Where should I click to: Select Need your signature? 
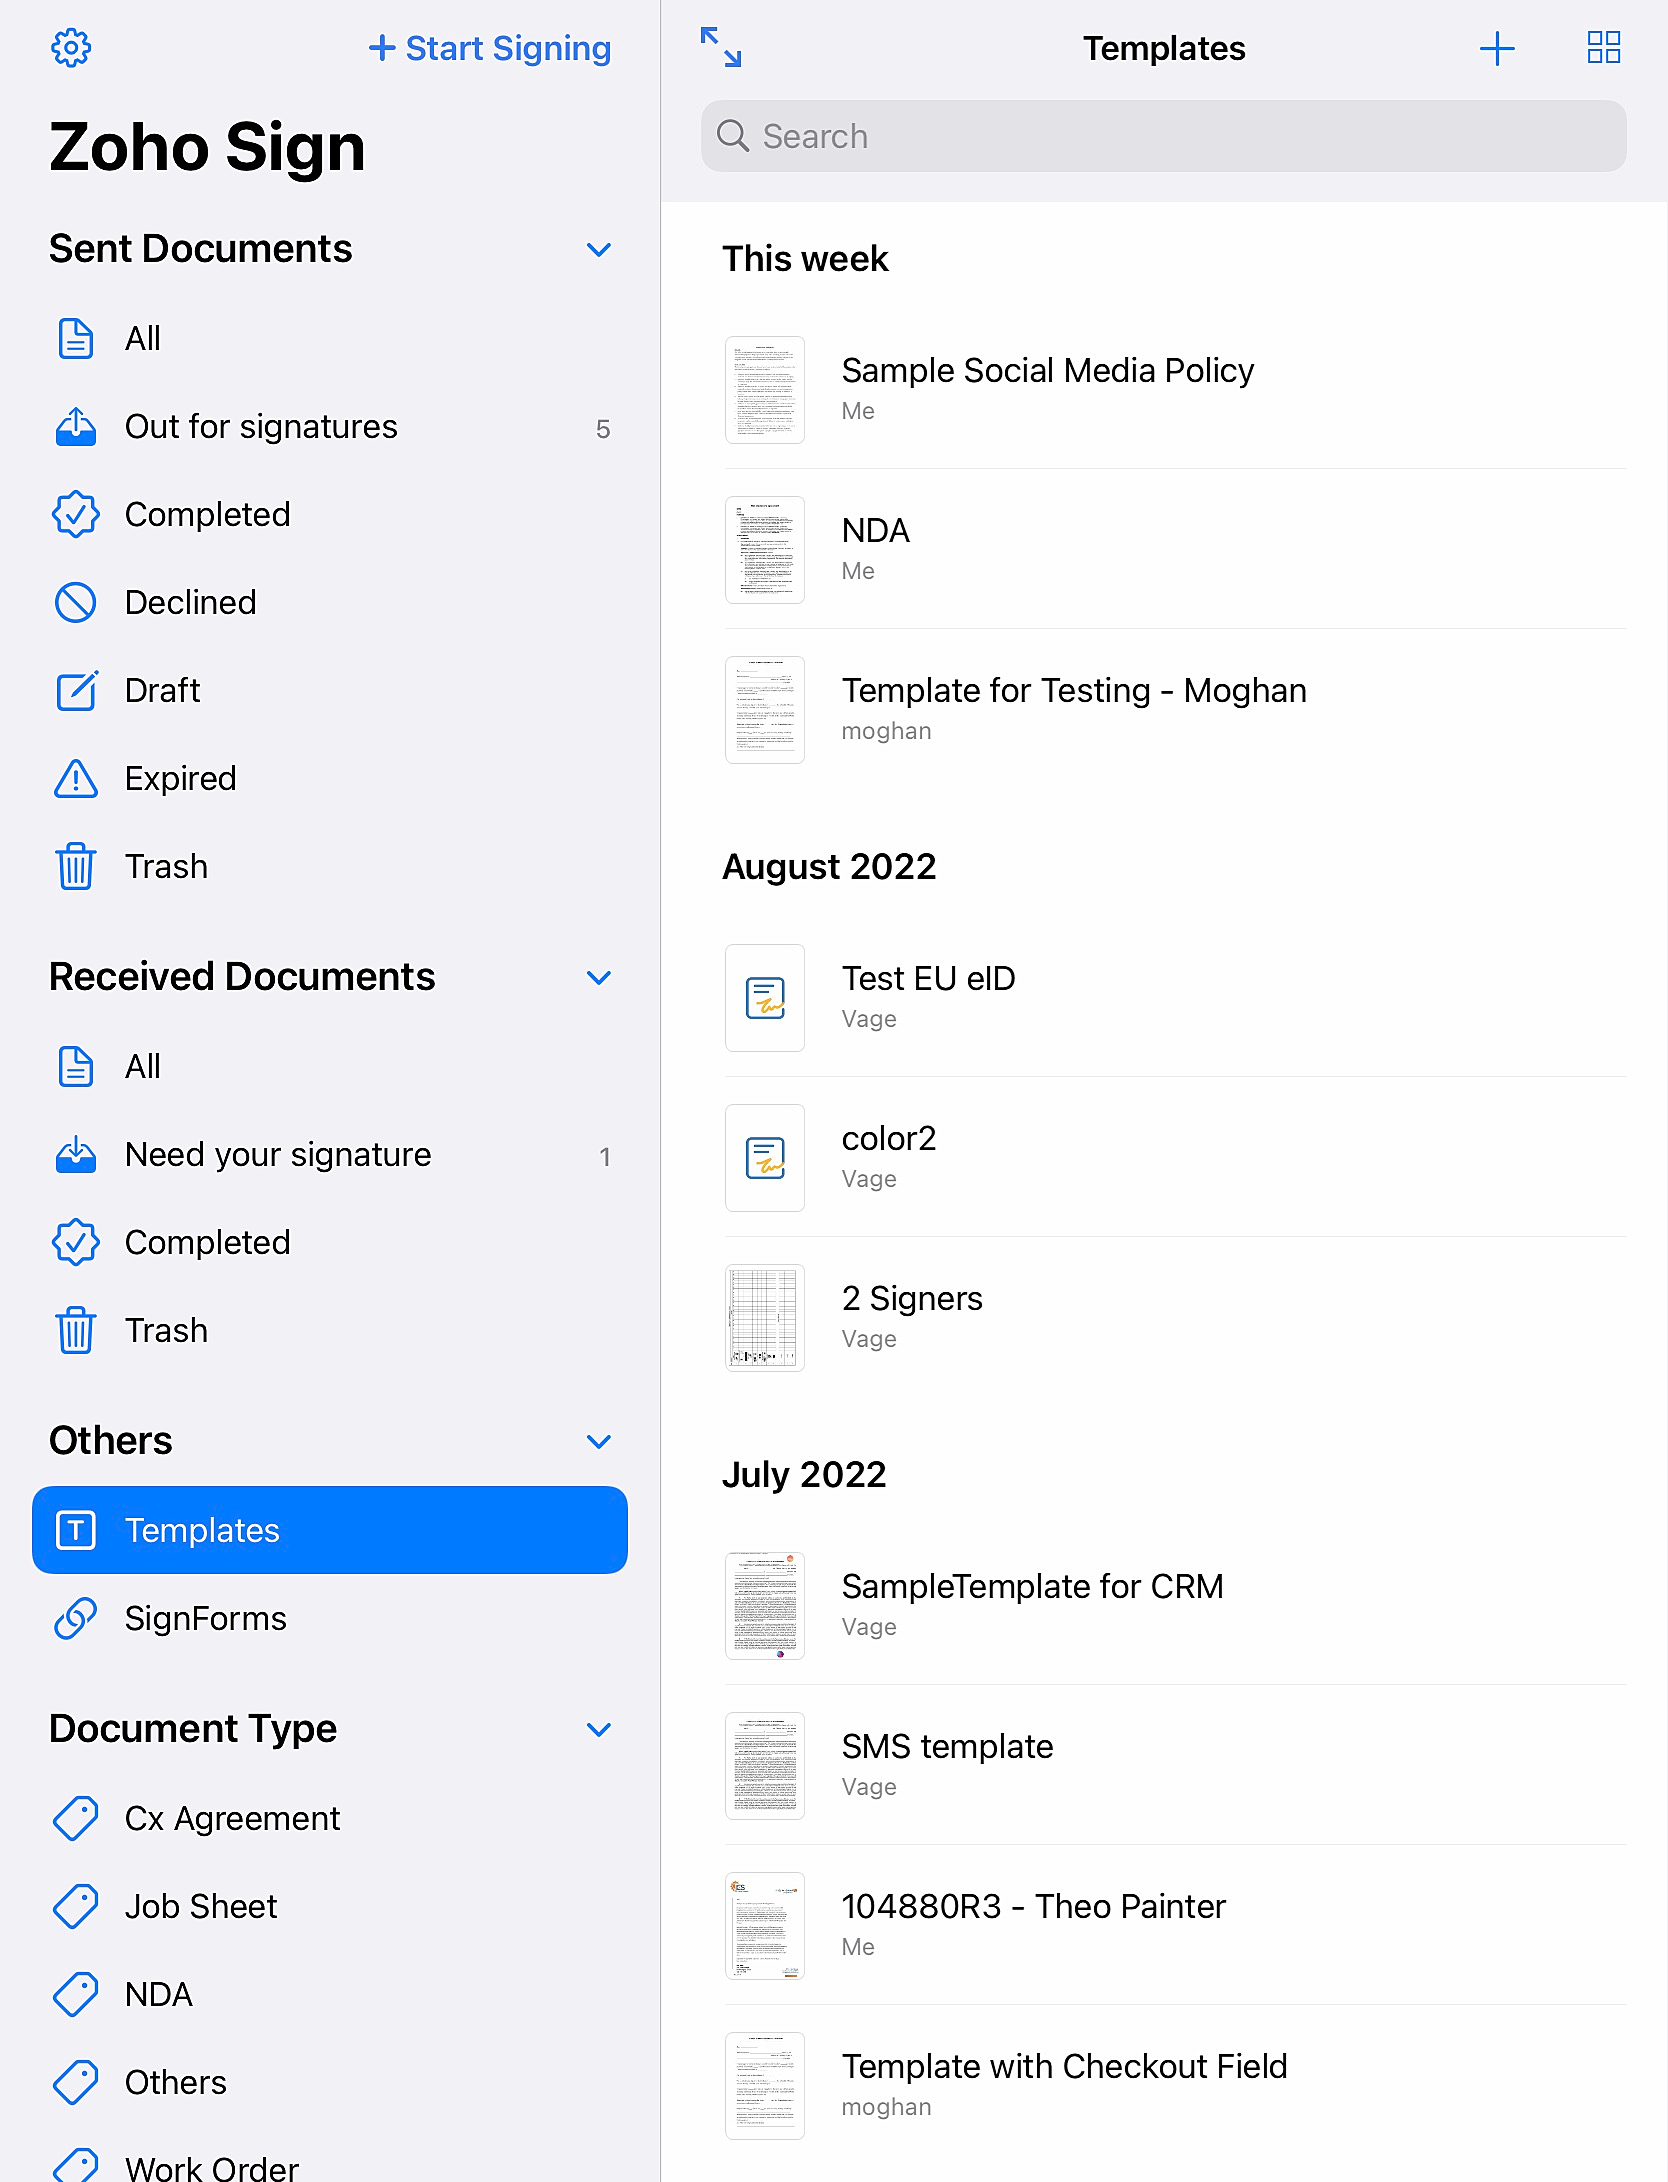[330, 1155]
